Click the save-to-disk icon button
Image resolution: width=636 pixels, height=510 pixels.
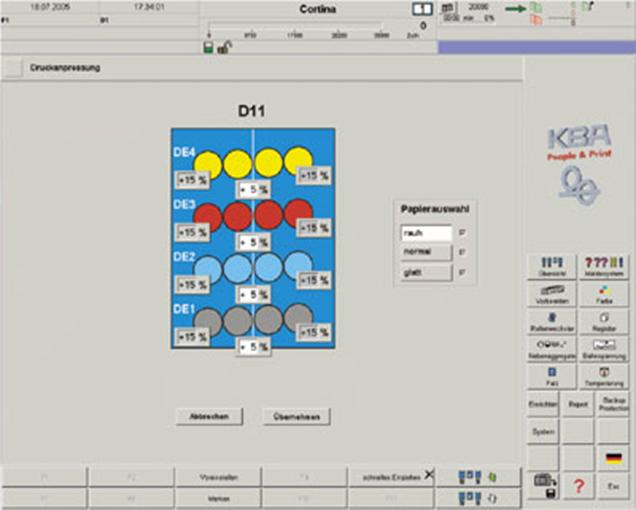pyautogui.click(x=544, y=486)
